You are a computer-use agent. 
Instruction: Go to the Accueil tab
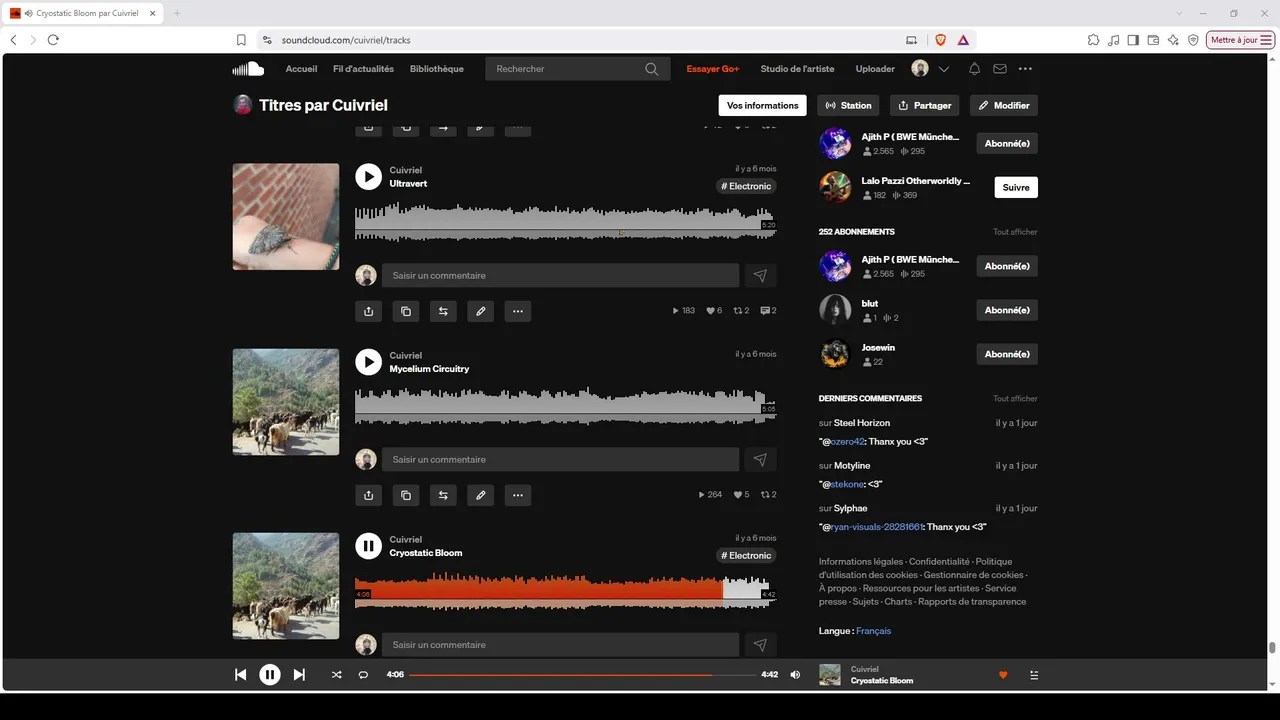301,69
